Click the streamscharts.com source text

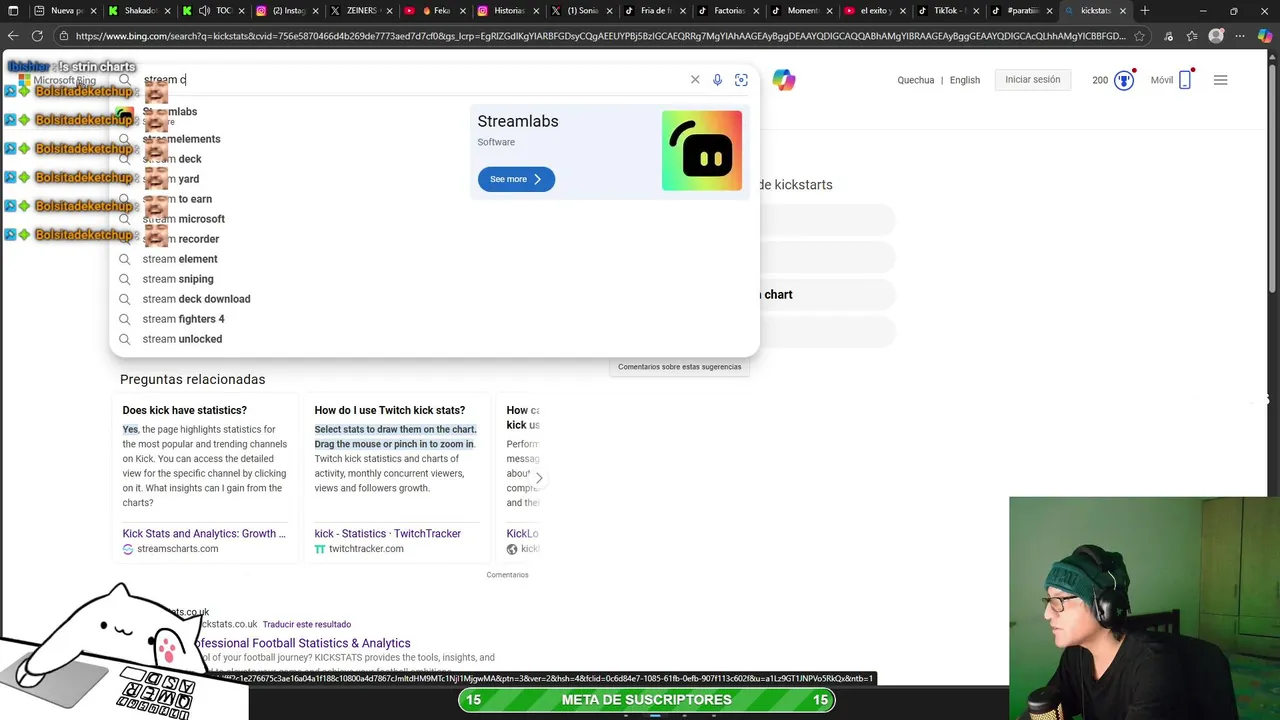(177, 549)
